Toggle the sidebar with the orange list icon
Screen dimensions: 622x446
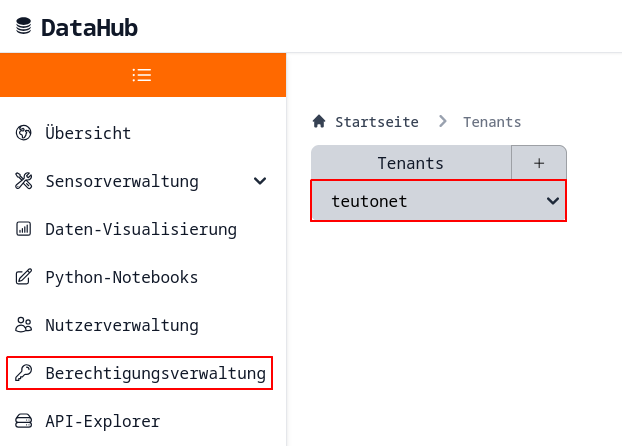142,75
